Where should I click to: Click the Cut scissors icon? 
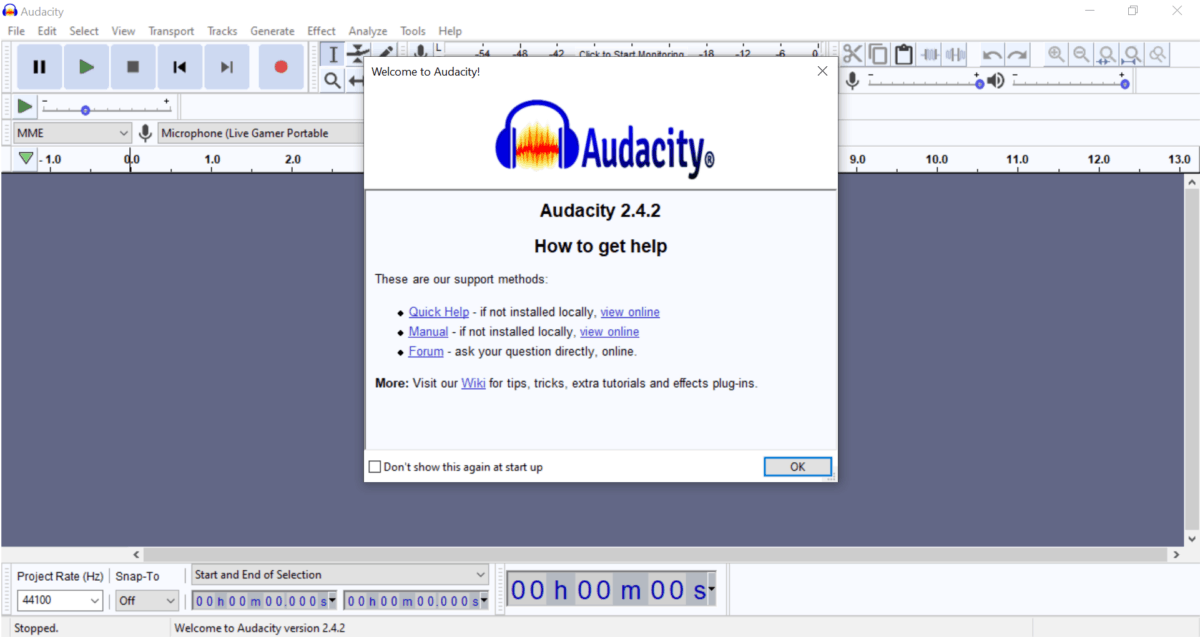[x=852, y=55]
